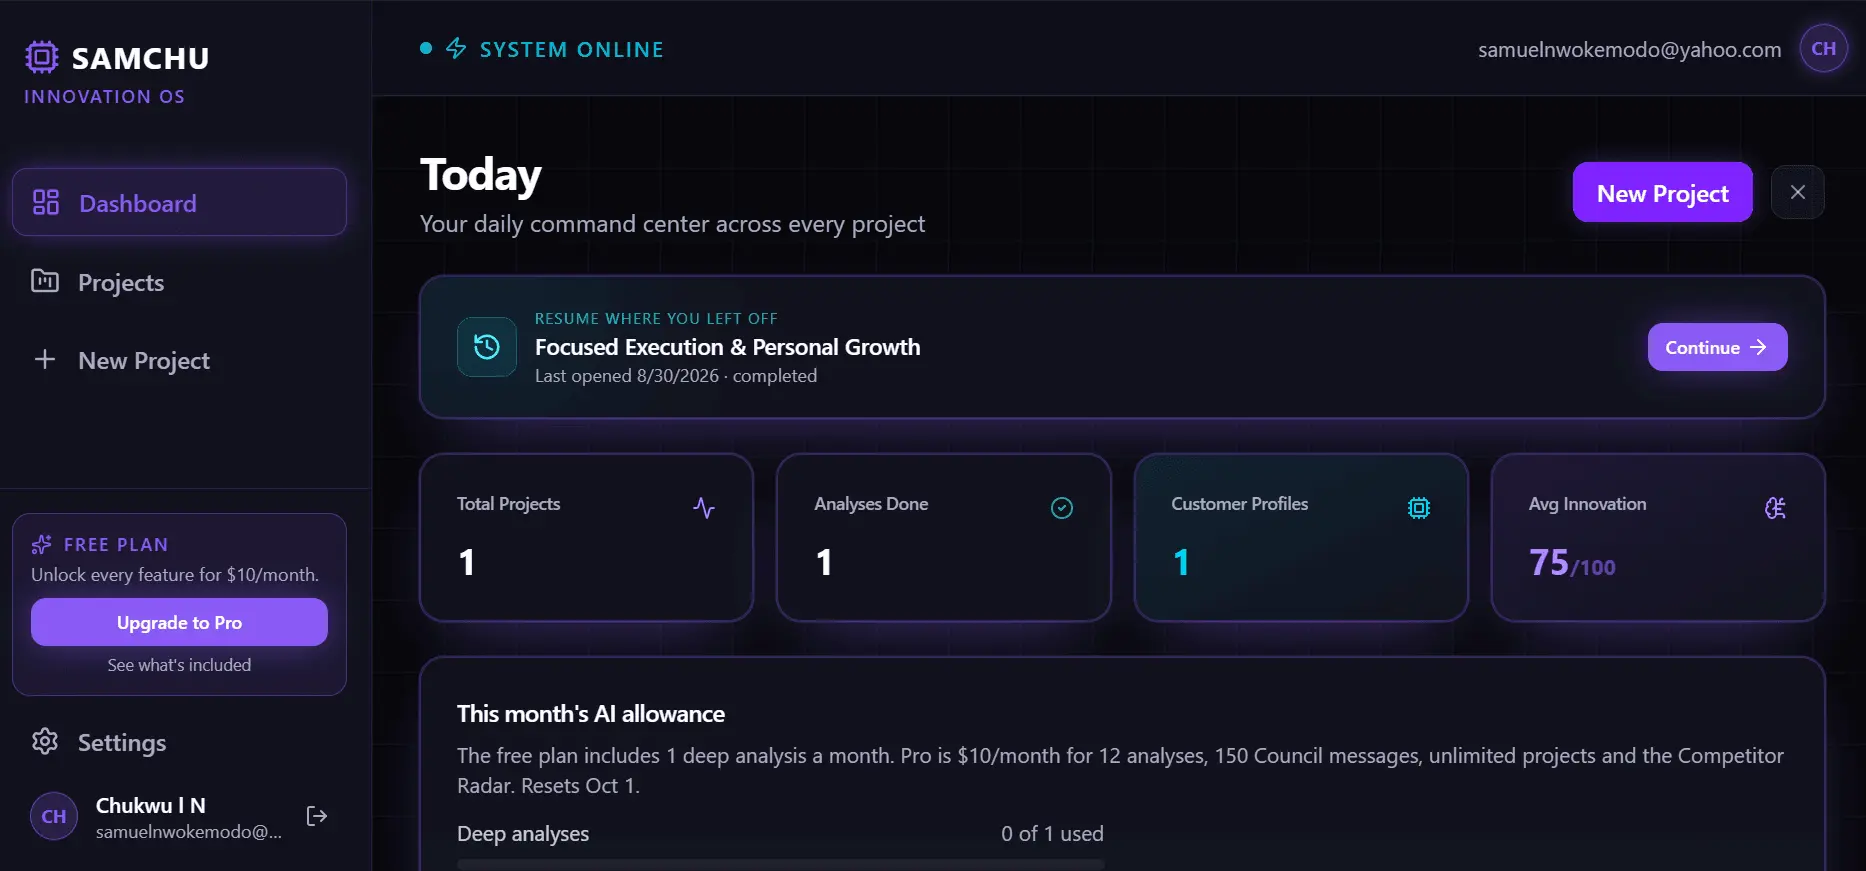Click the purple New Project button
This screenshot has height=871, width=1866.
pos(1662,192)
